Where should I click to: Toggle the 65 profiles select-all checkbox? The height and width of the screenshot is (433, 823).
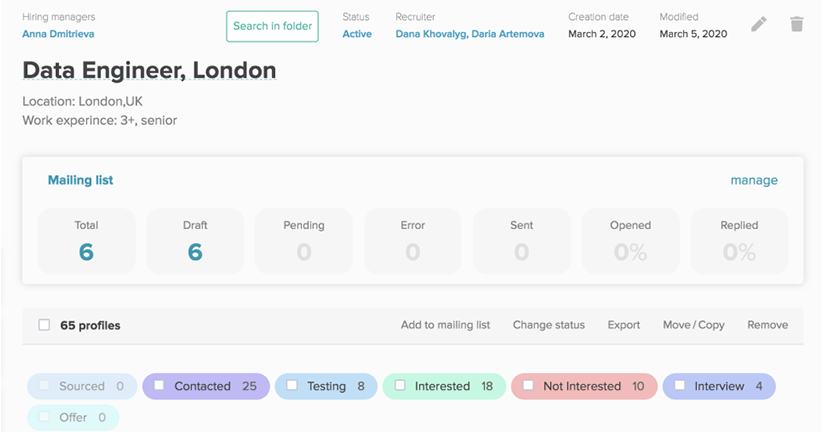[x=44, y=325]
